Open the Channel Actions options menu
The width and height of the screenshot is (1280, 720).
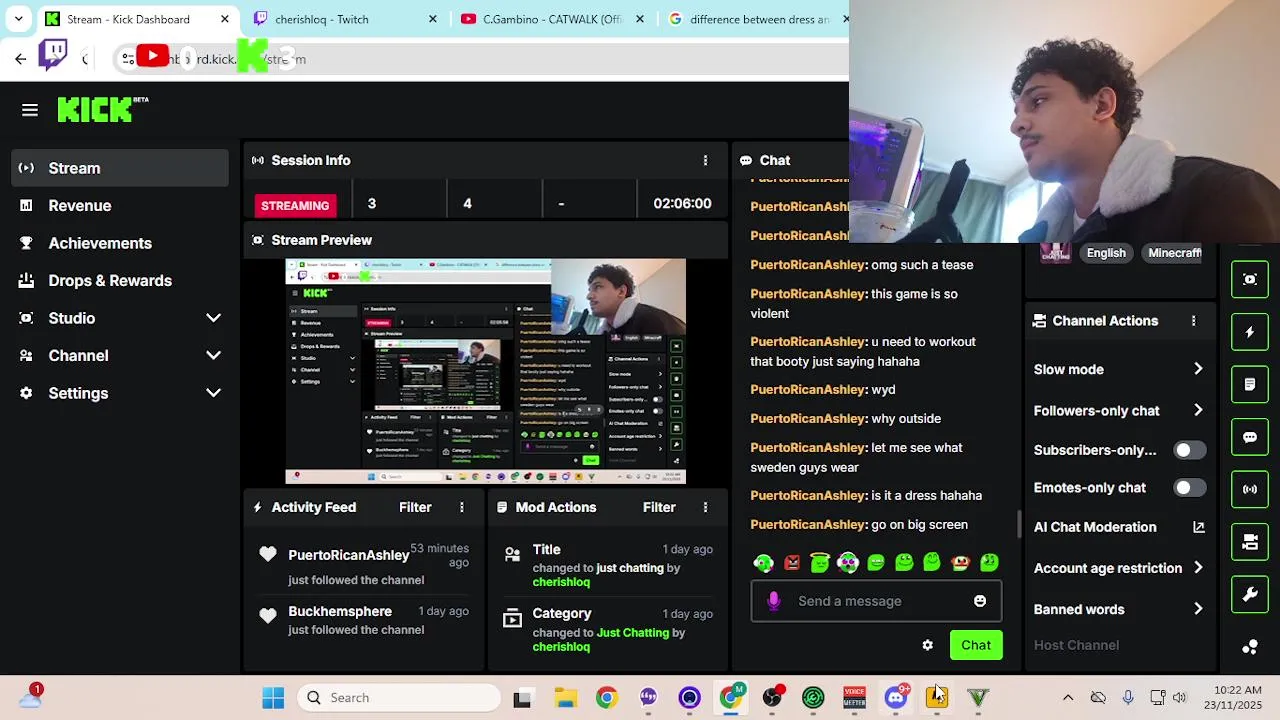pos(1193,321)
